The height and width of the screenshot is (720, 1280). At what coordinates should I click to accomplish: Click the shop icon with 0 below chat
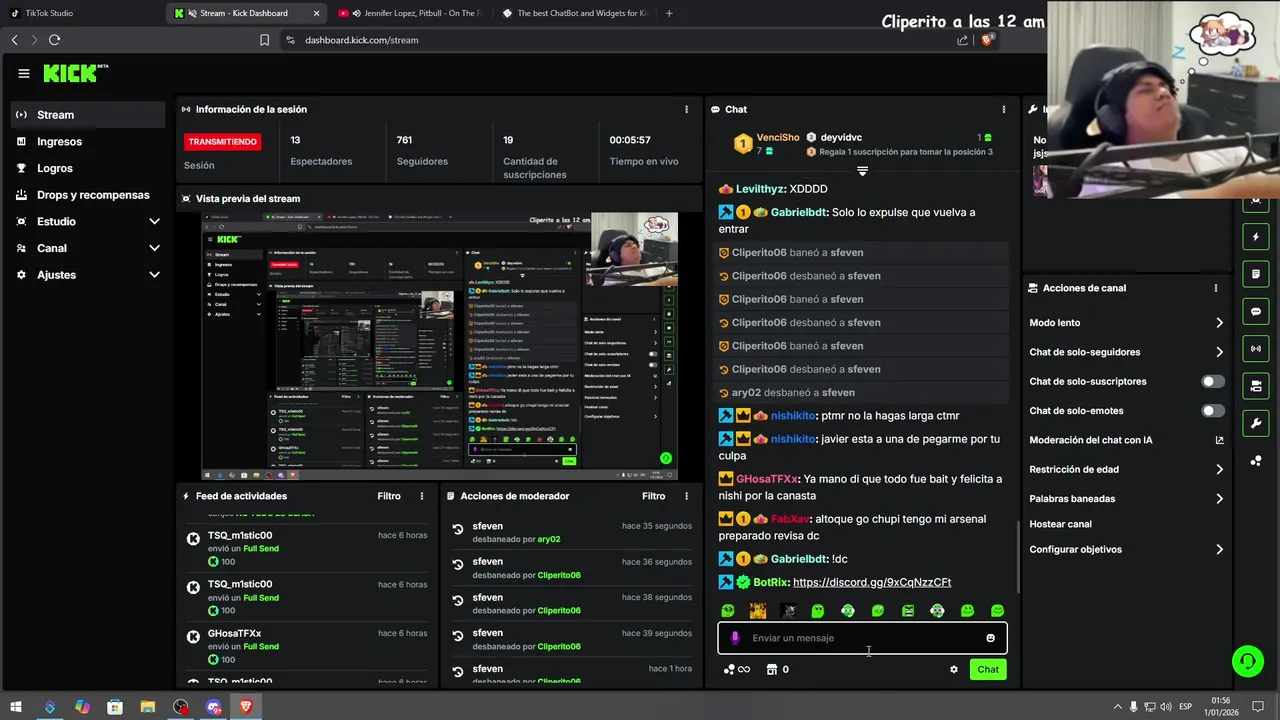tap(777, 669)
